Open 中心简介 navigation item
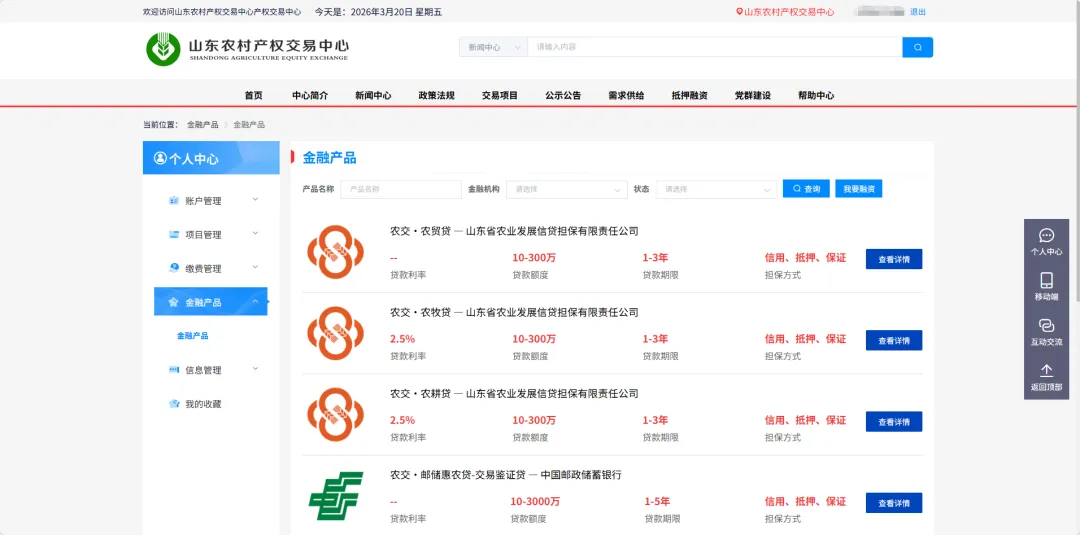Image resolution: width=1080 pixels, height=535 pixels. [310, 96]
